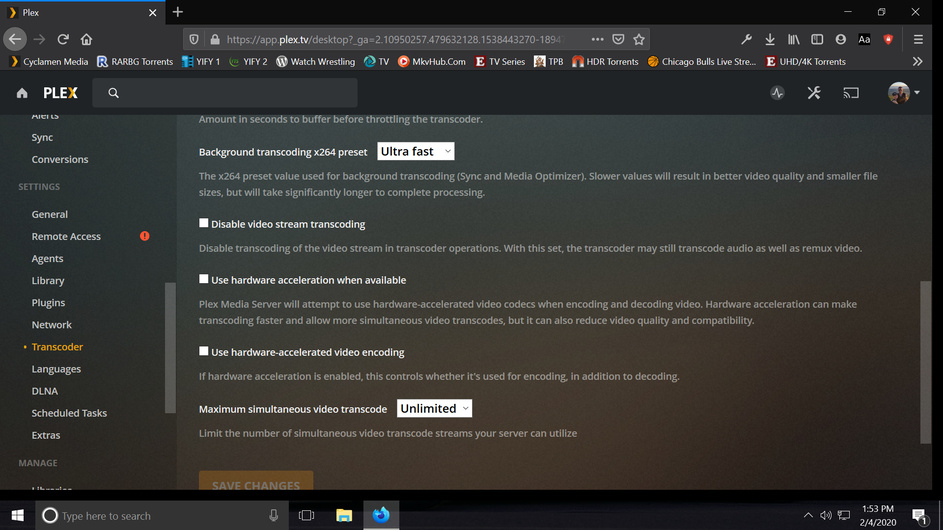Screen dimensions: 943x530
Task: Select Transcoder in sidebar
Action: point(57,347)
